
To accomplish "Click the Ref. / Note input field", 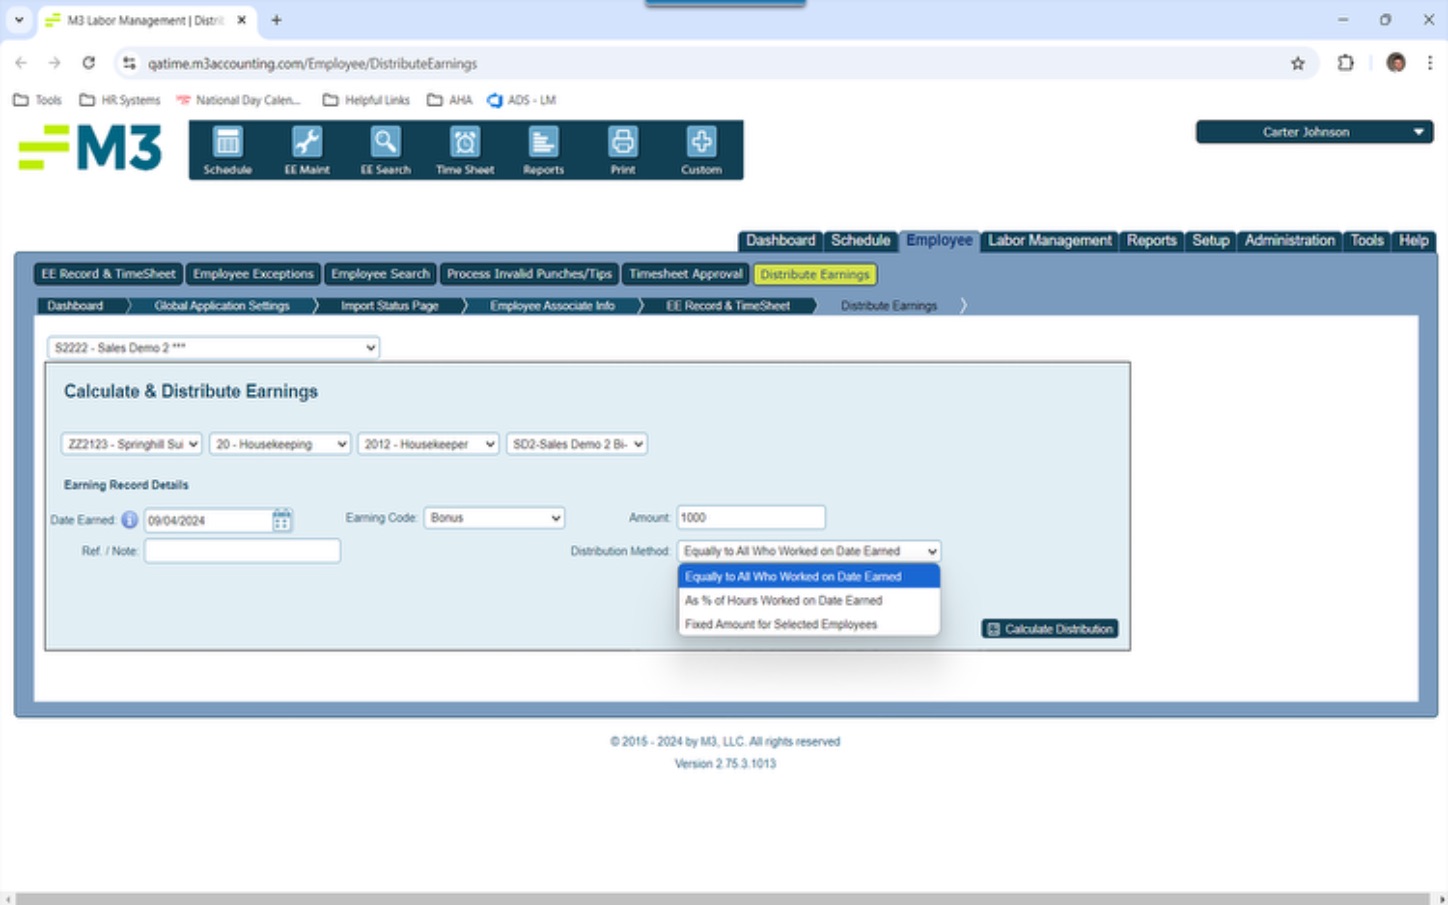I will (x=242, y=551).
